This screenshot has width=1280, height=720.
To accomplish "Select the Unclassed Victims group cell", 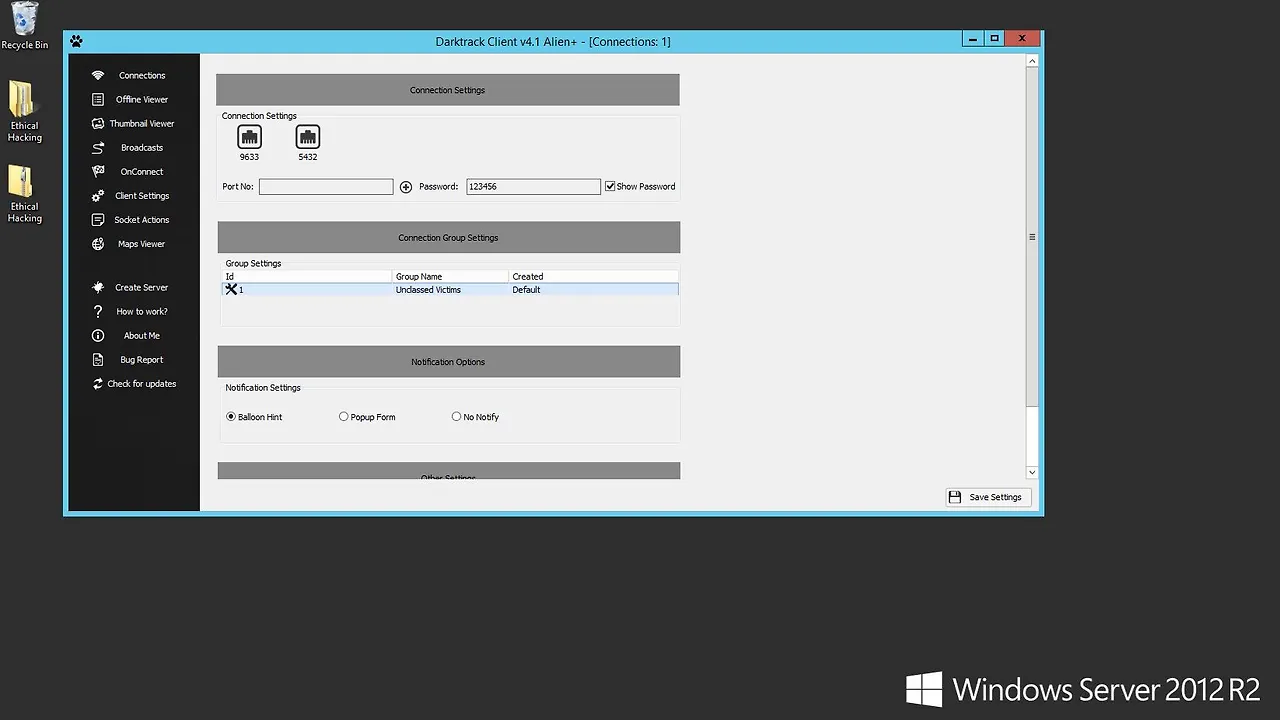I will [x=428, y=290].
